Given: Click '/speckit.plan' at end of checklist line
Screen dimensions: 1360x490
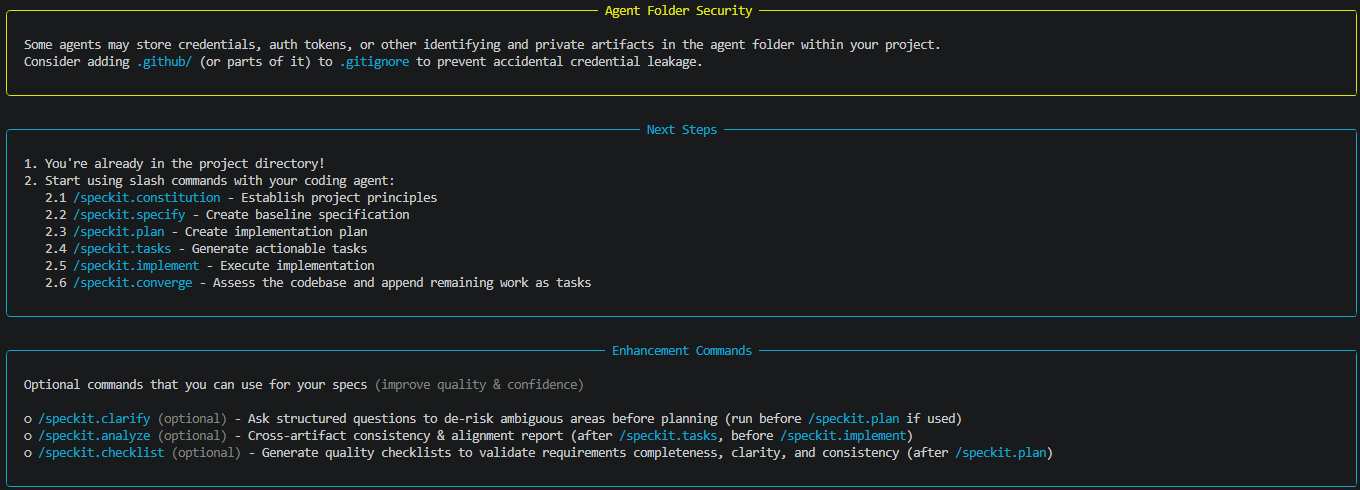Looking at the screenshot, I should coord(1000,453).
